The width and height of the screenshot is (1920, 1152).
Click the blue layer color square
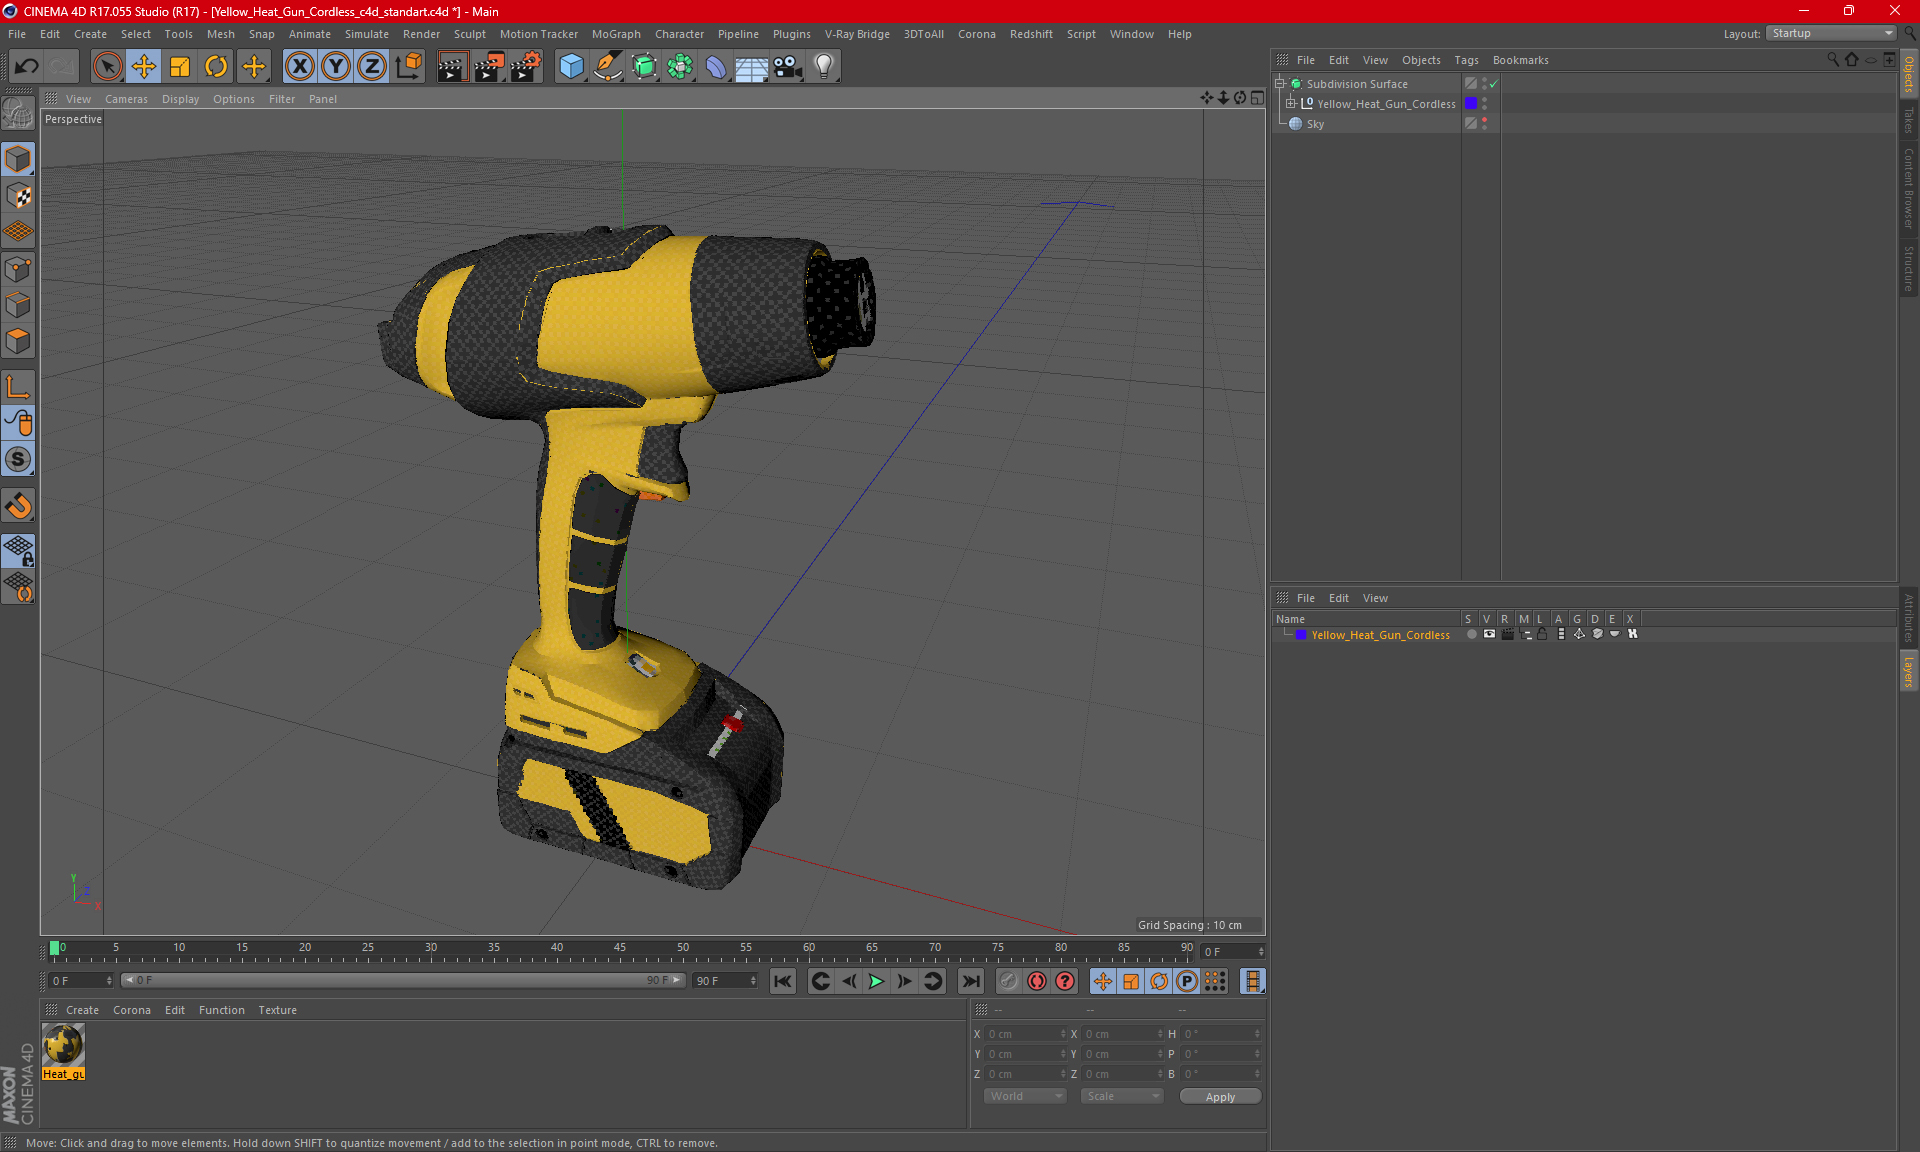1301,635
